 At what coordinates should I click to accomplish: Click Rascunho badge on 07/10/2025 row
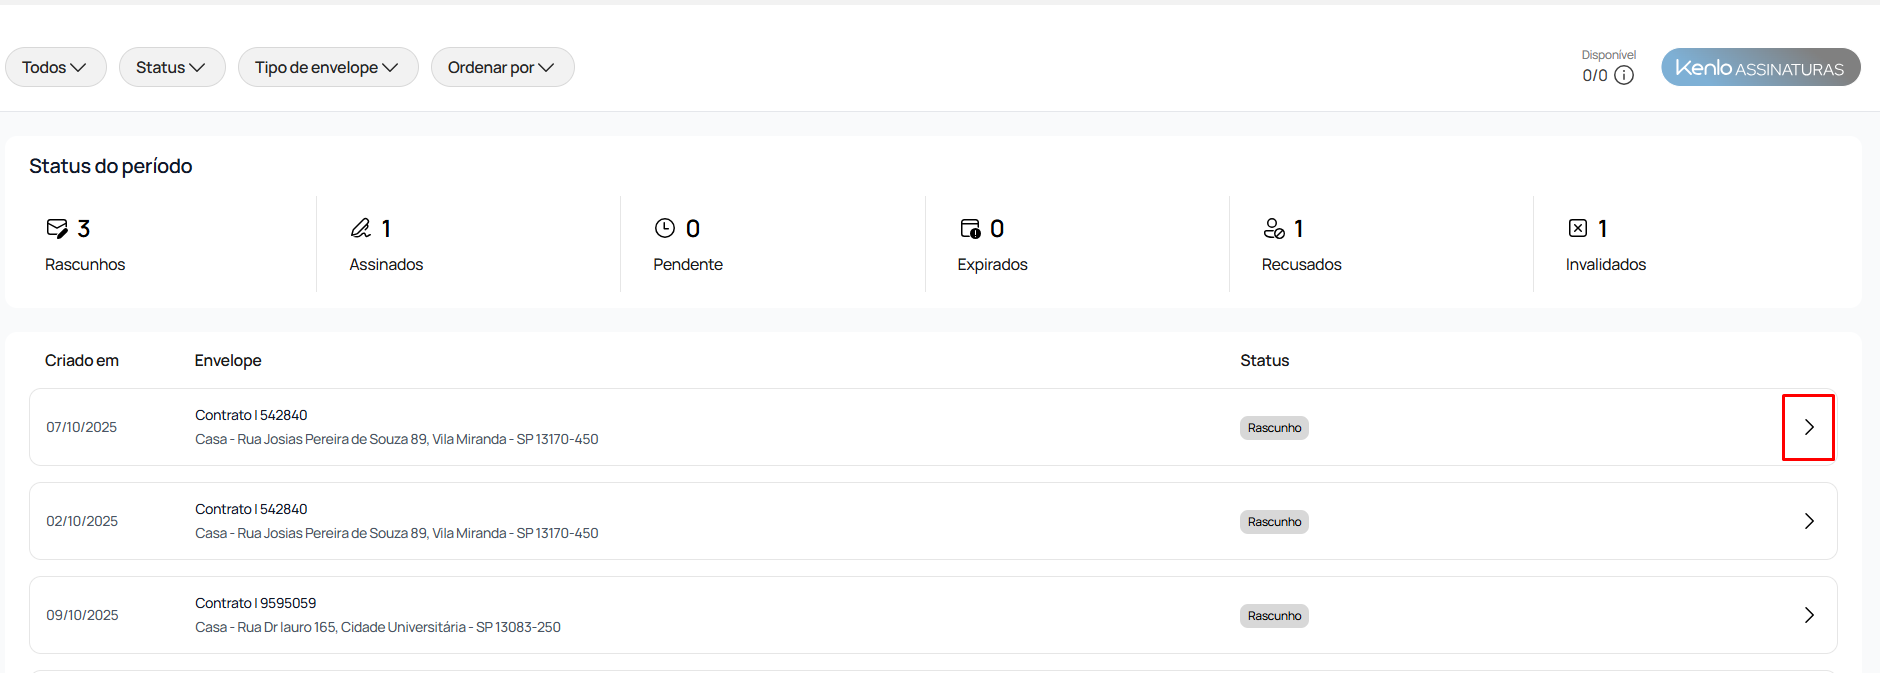1274,428
